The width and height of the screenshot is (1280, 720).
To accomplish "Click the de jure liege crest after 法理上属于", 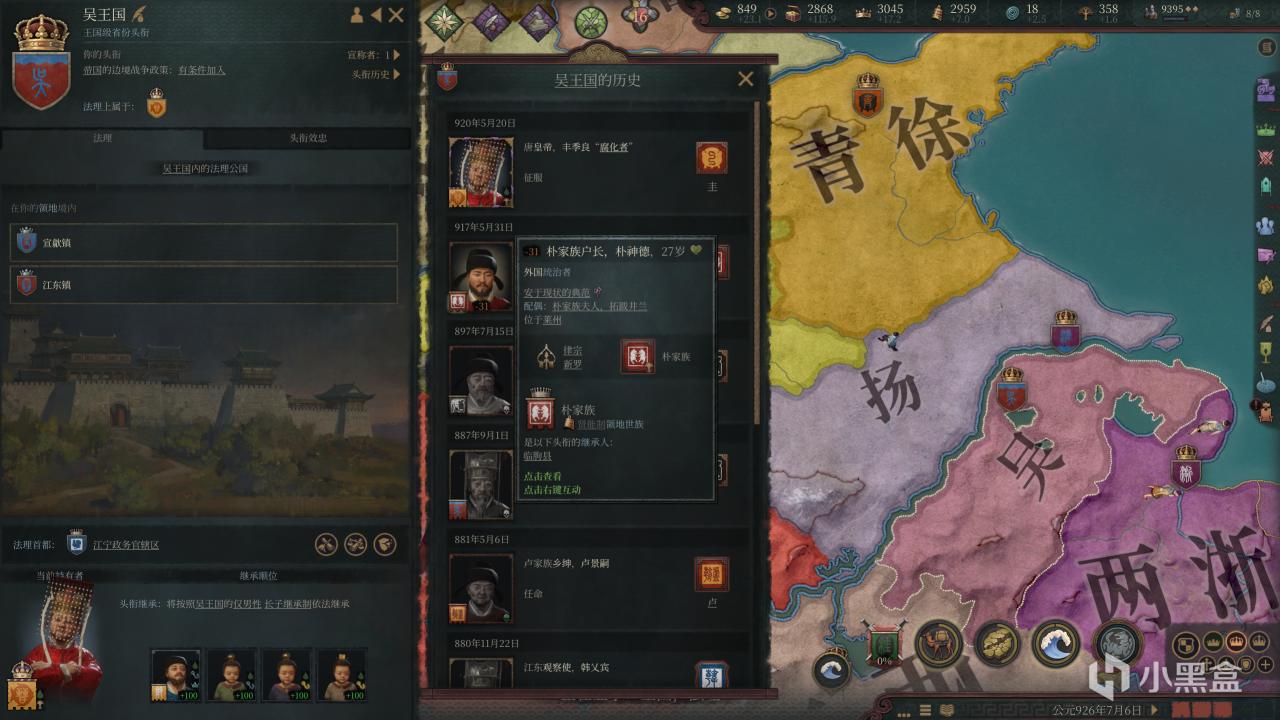I will click(156, 103).
